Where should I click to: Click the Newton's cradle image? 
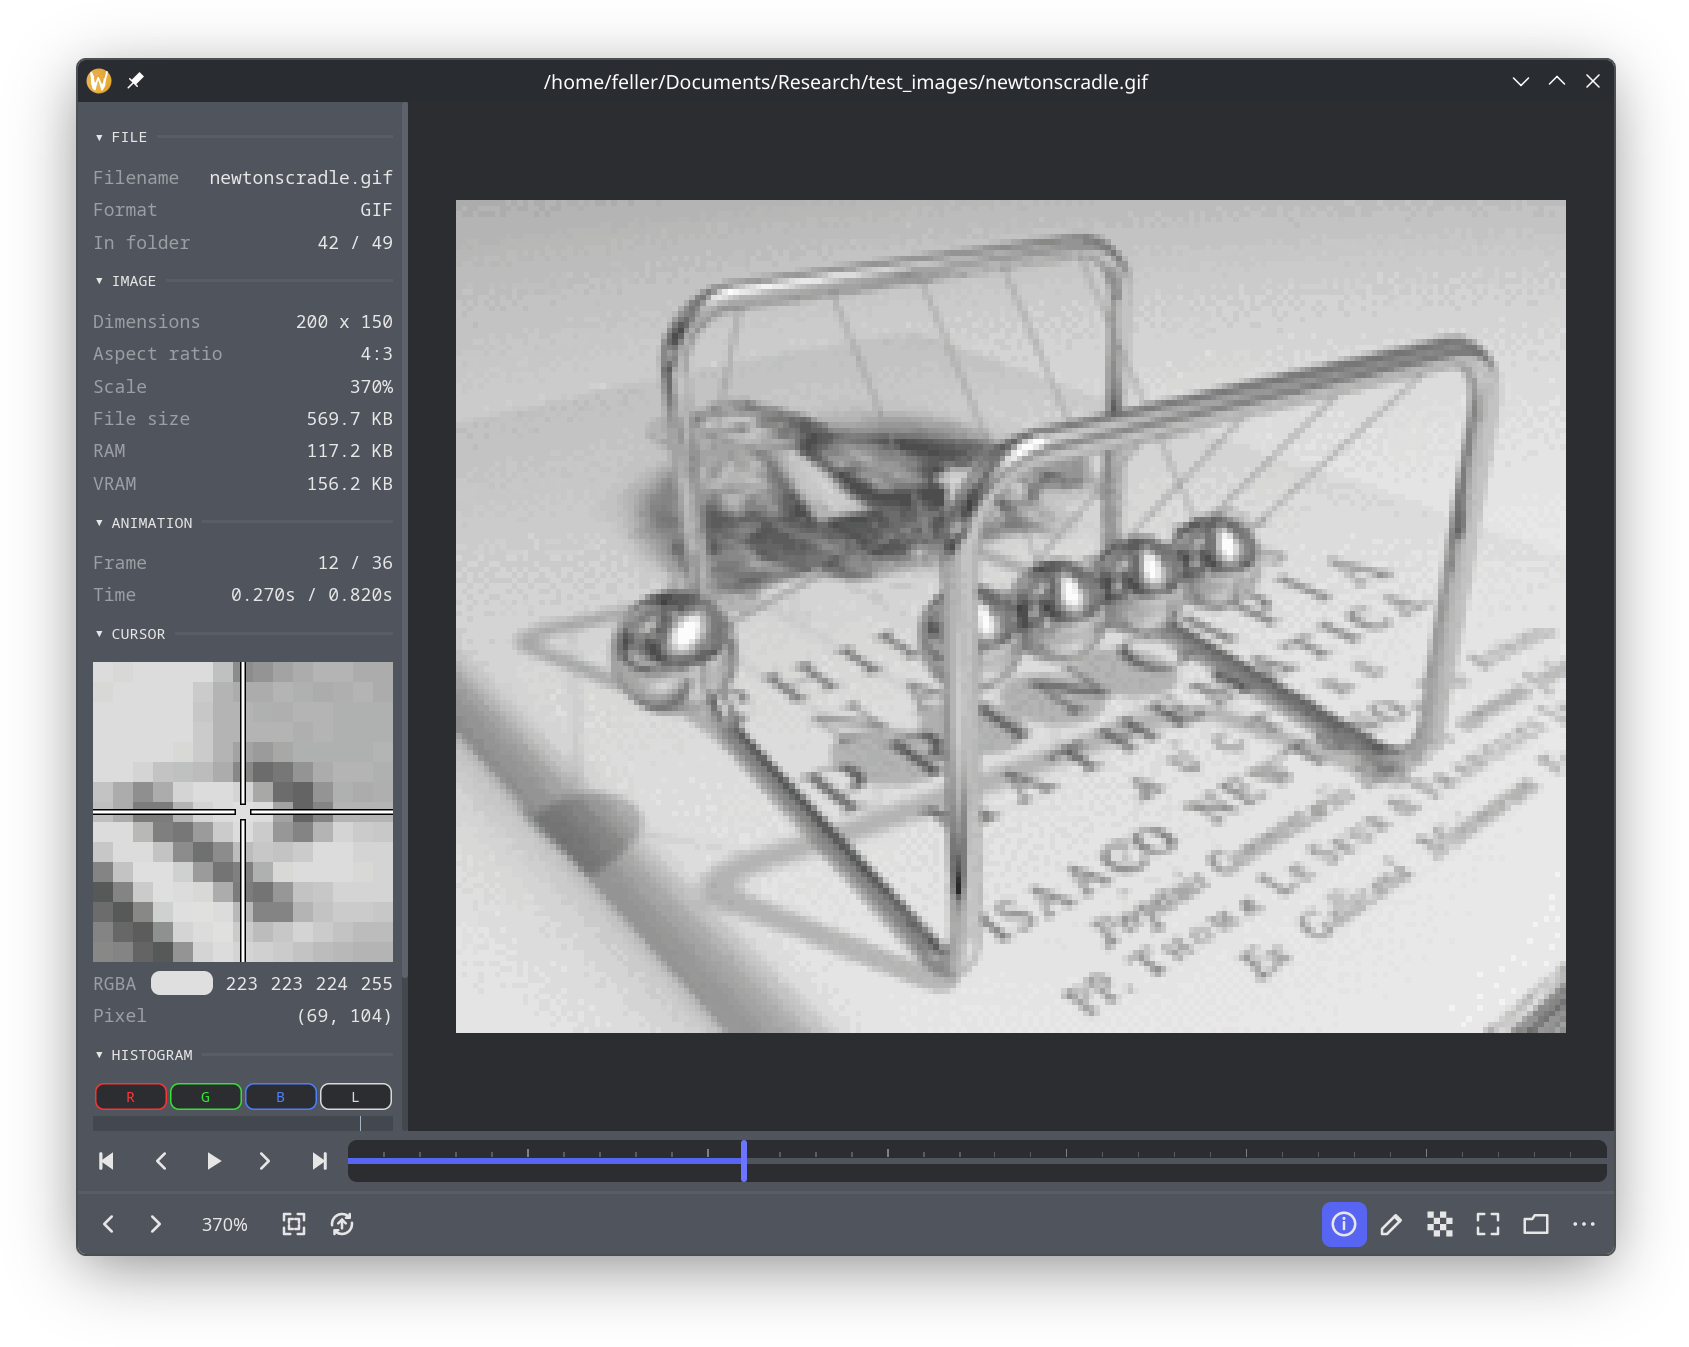pos(1011,616)
